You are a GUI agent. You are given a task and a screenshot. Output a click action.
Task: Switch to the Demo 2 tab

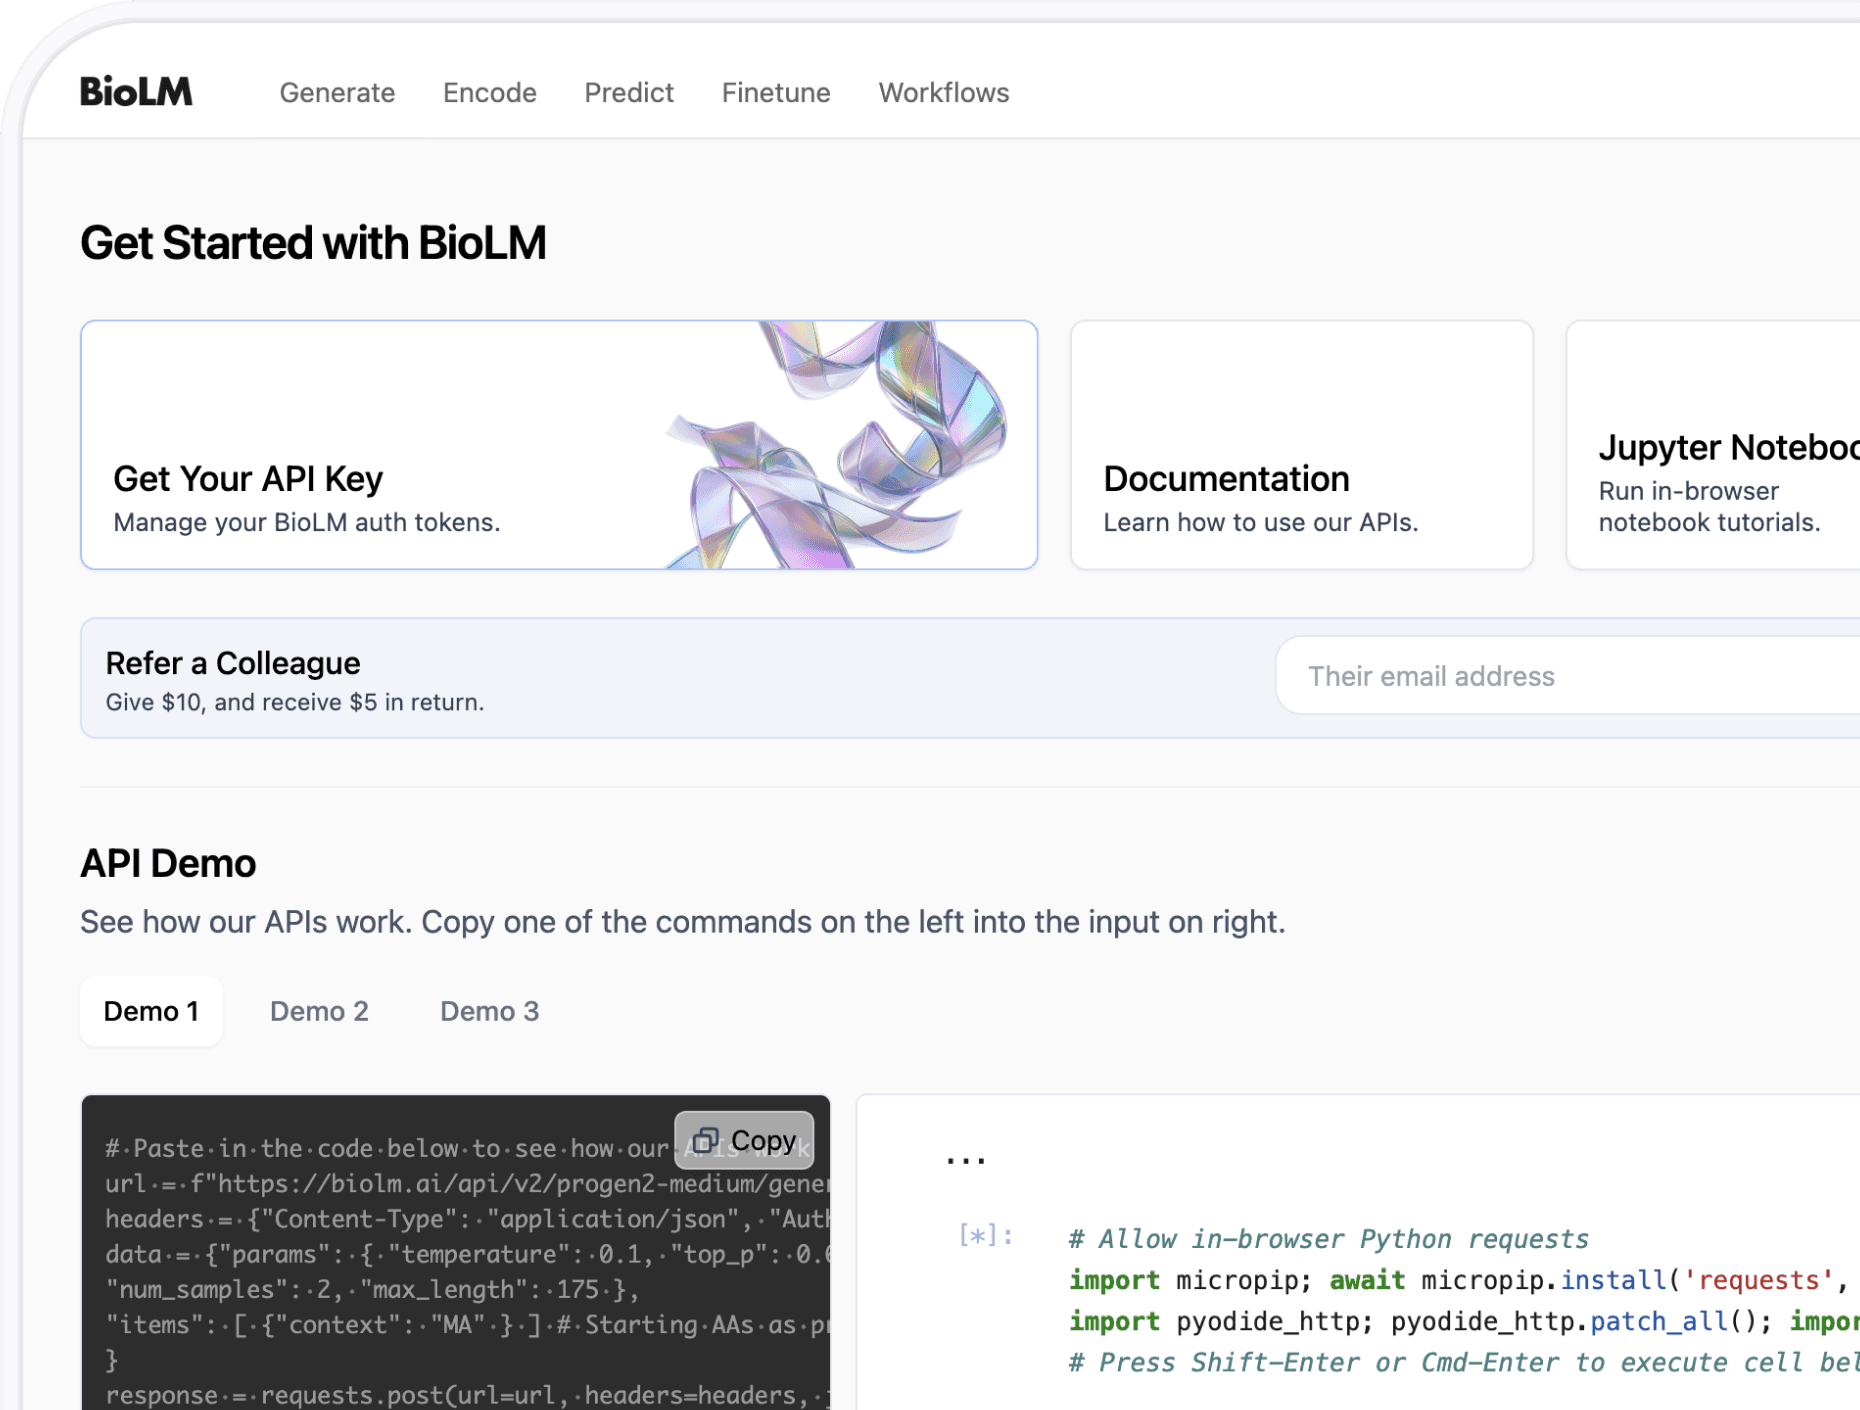(x=319, y=1011)
